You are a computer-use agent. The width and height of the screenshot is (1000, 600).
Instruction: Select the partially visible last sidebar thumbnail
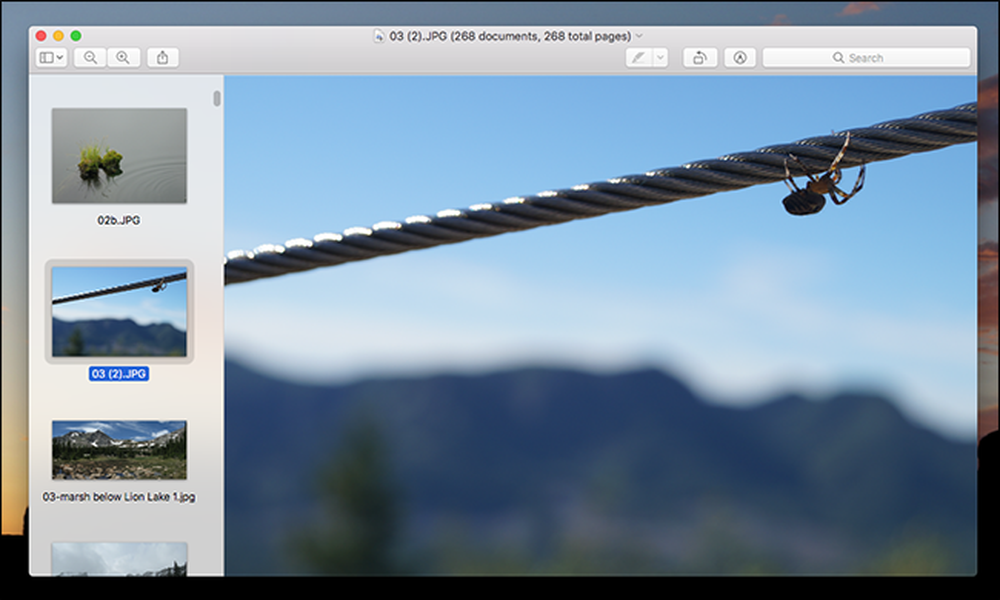[x=119, y=559]
